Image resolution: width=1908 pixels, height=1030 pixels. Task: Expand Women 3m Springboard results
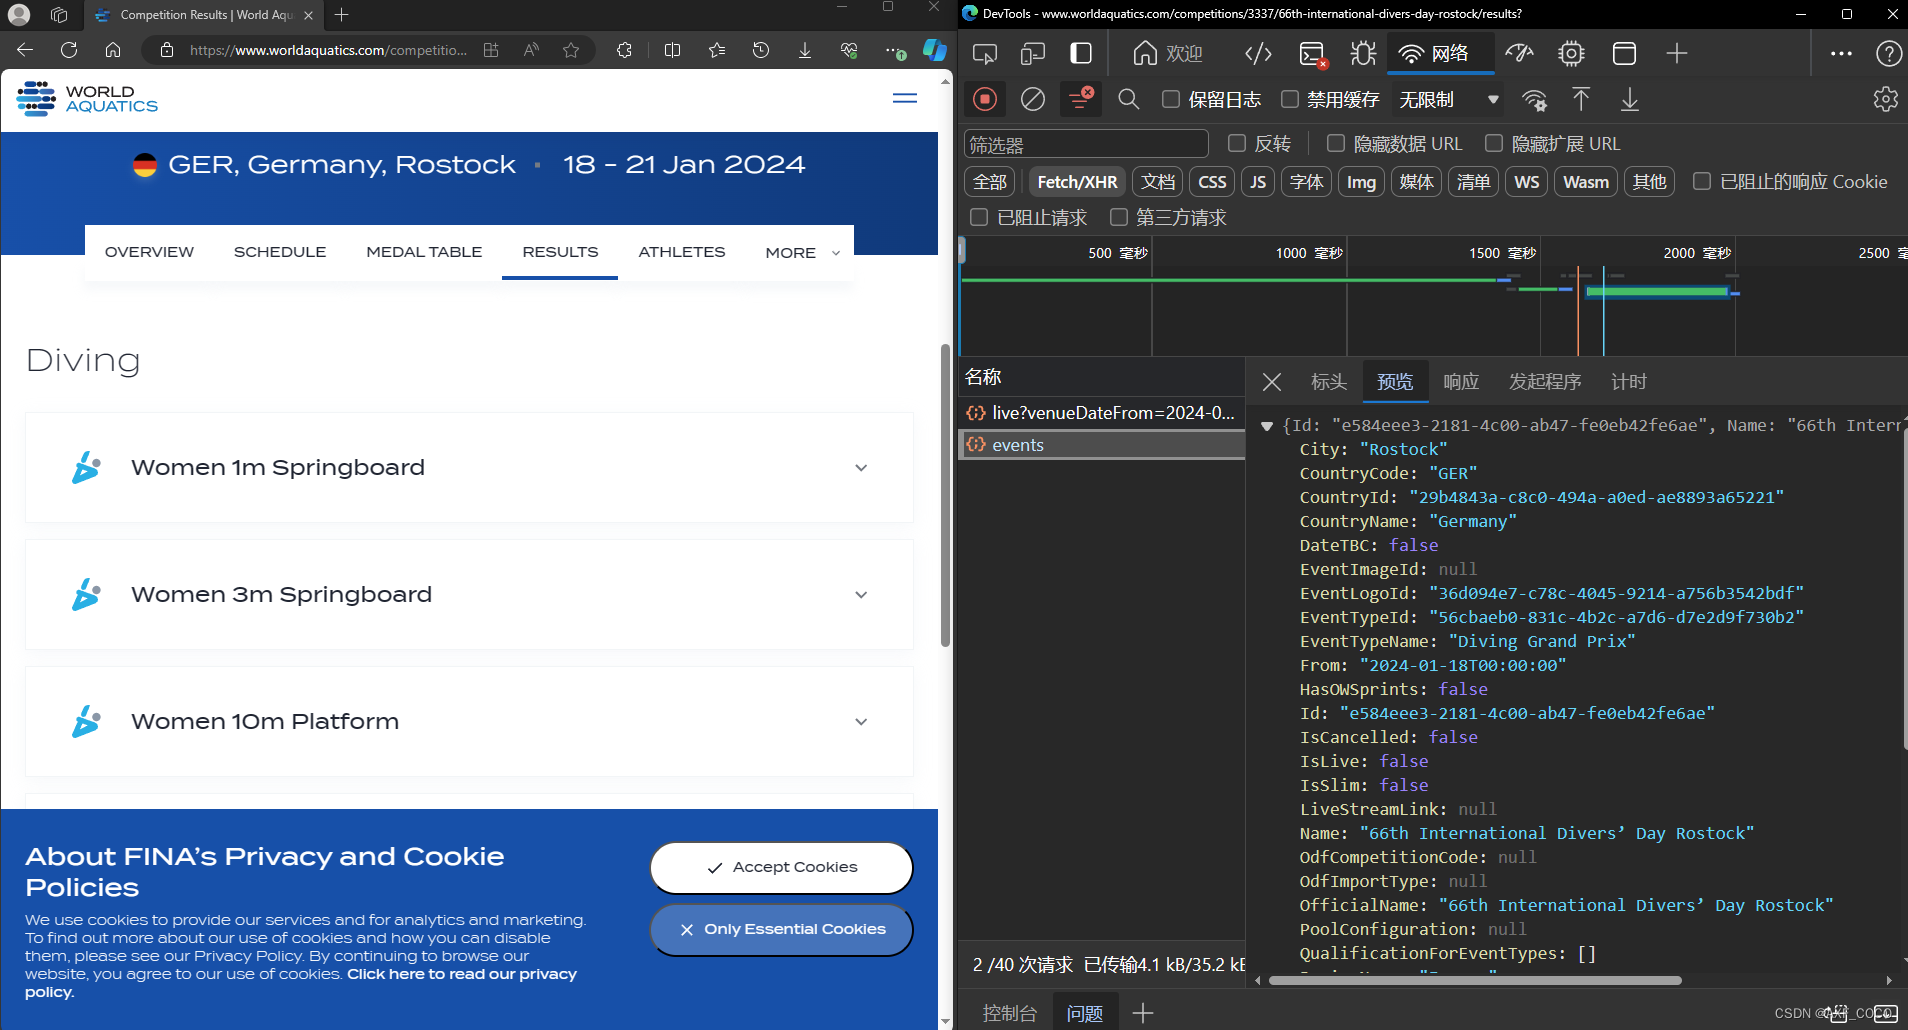tap(469, 594)
